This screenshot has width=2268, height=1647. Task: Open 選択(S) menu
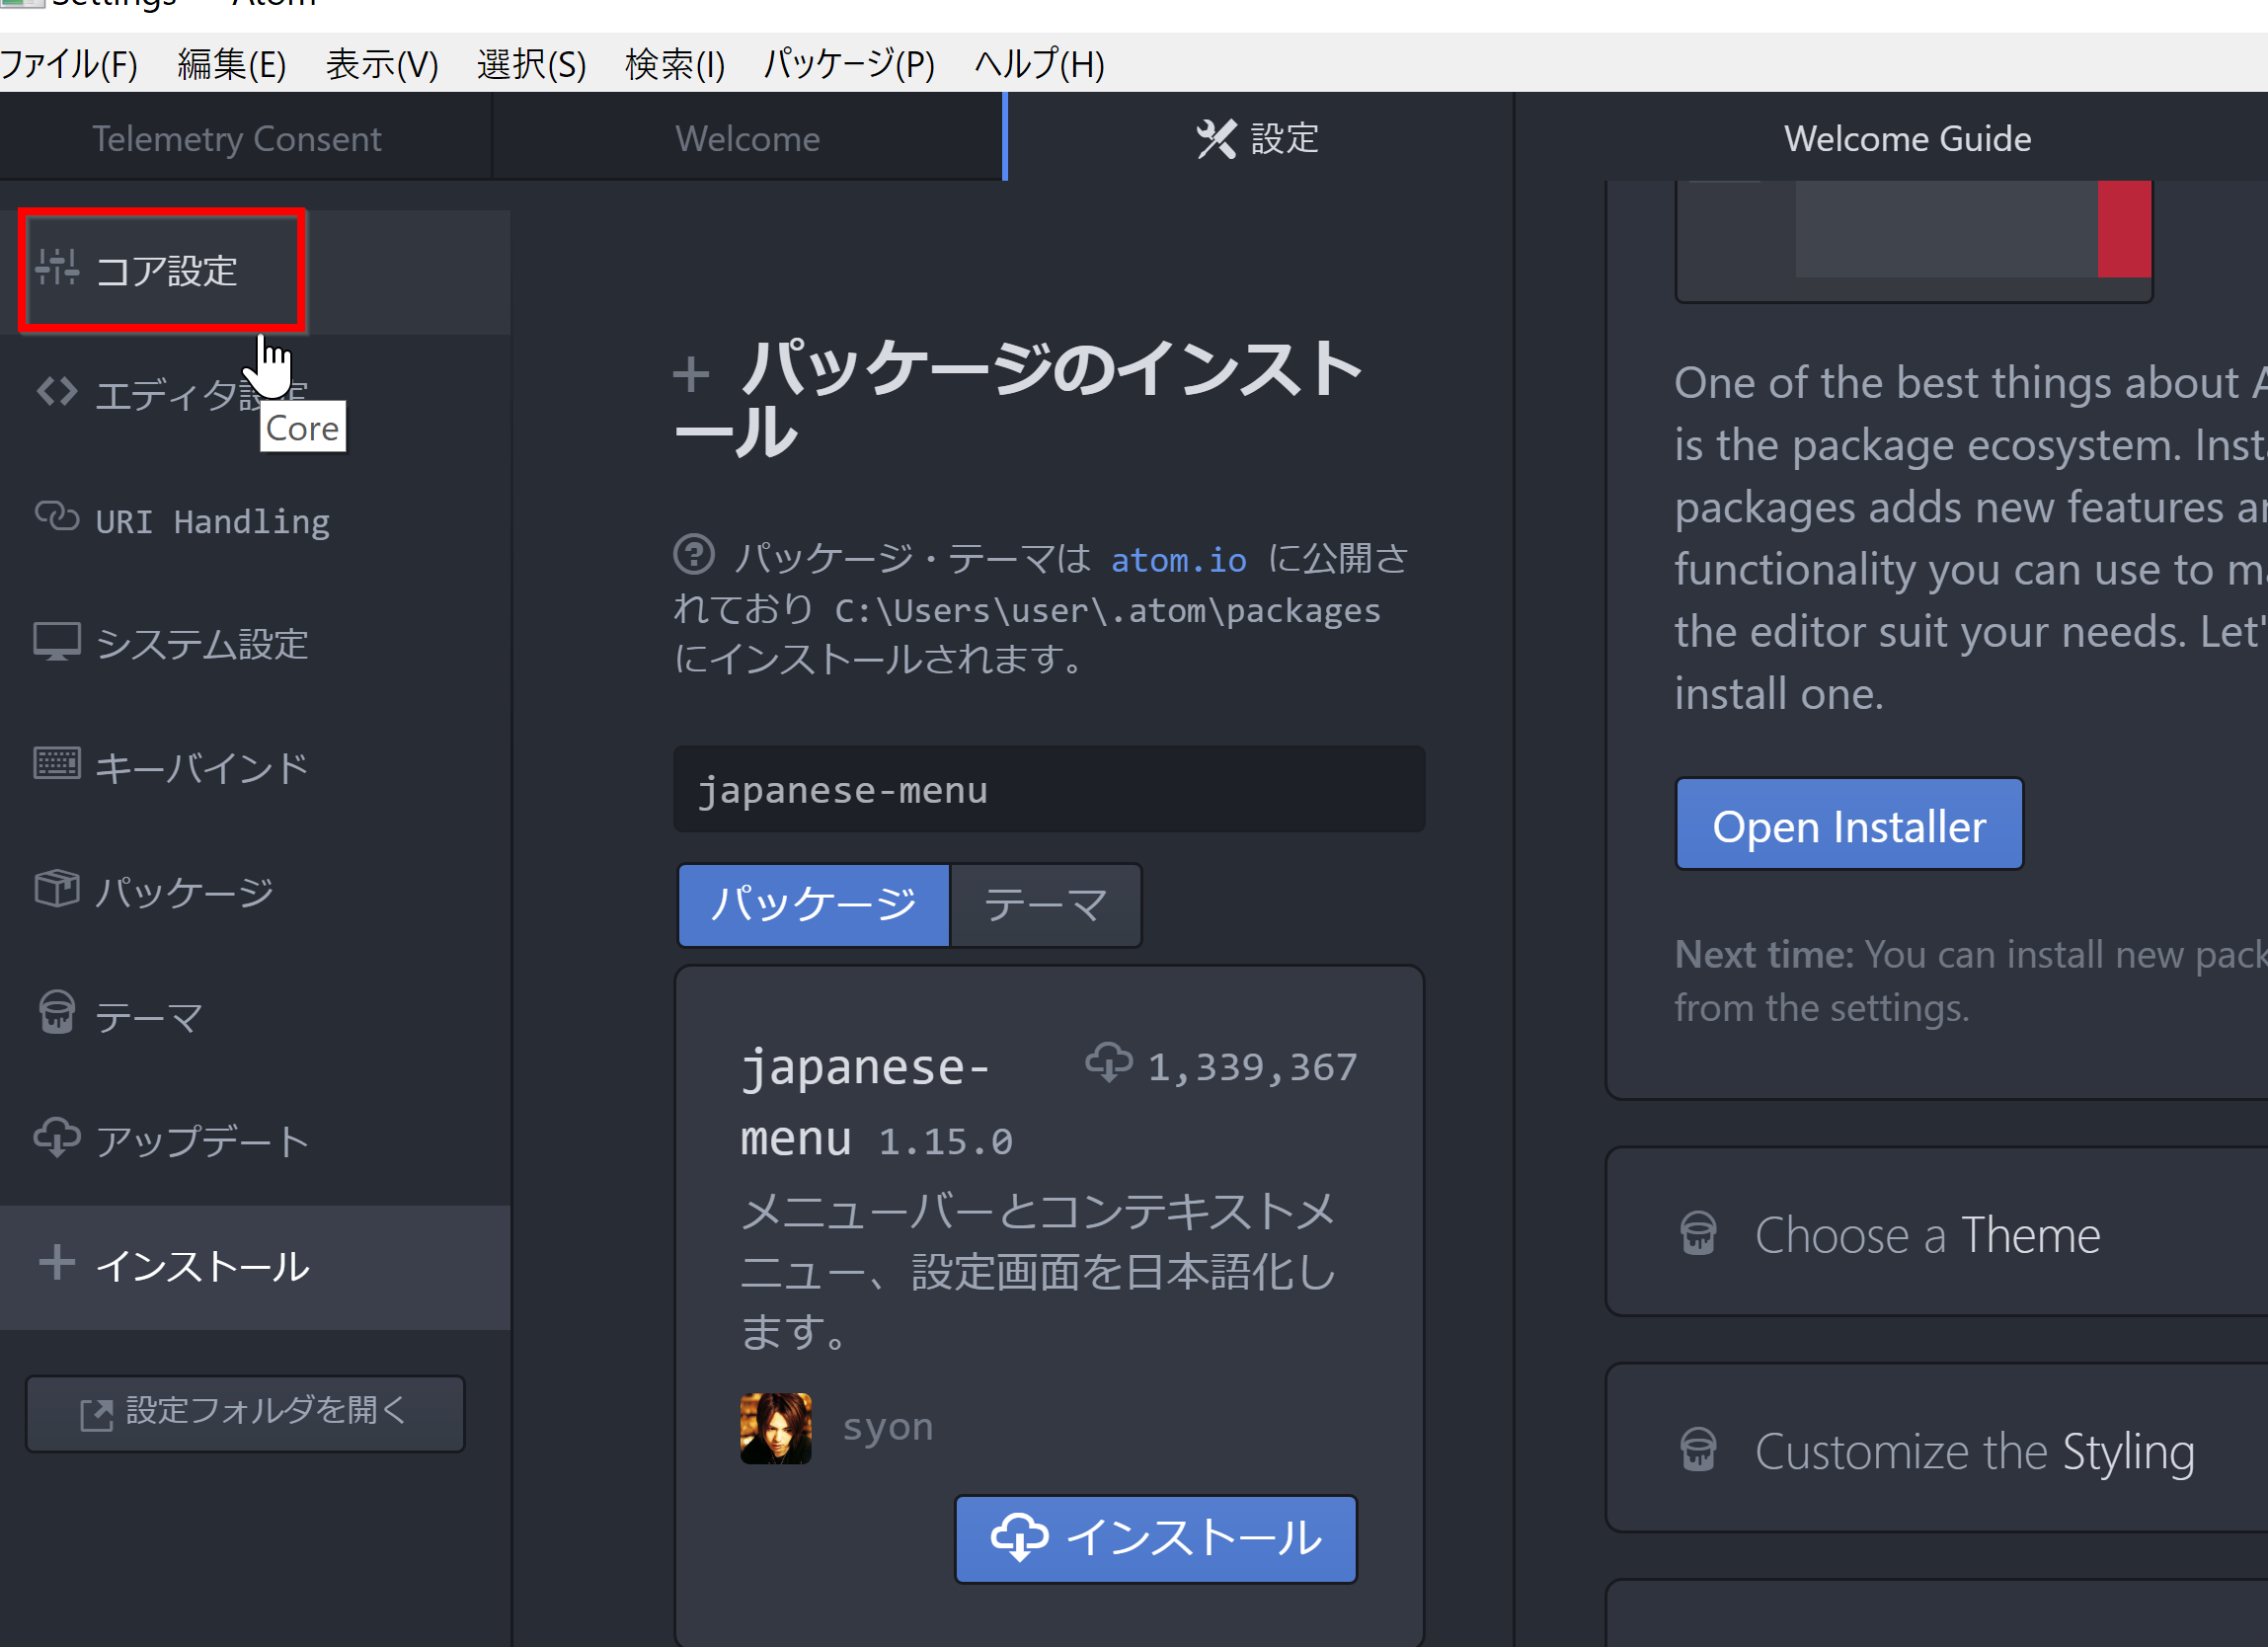(532, 65)
